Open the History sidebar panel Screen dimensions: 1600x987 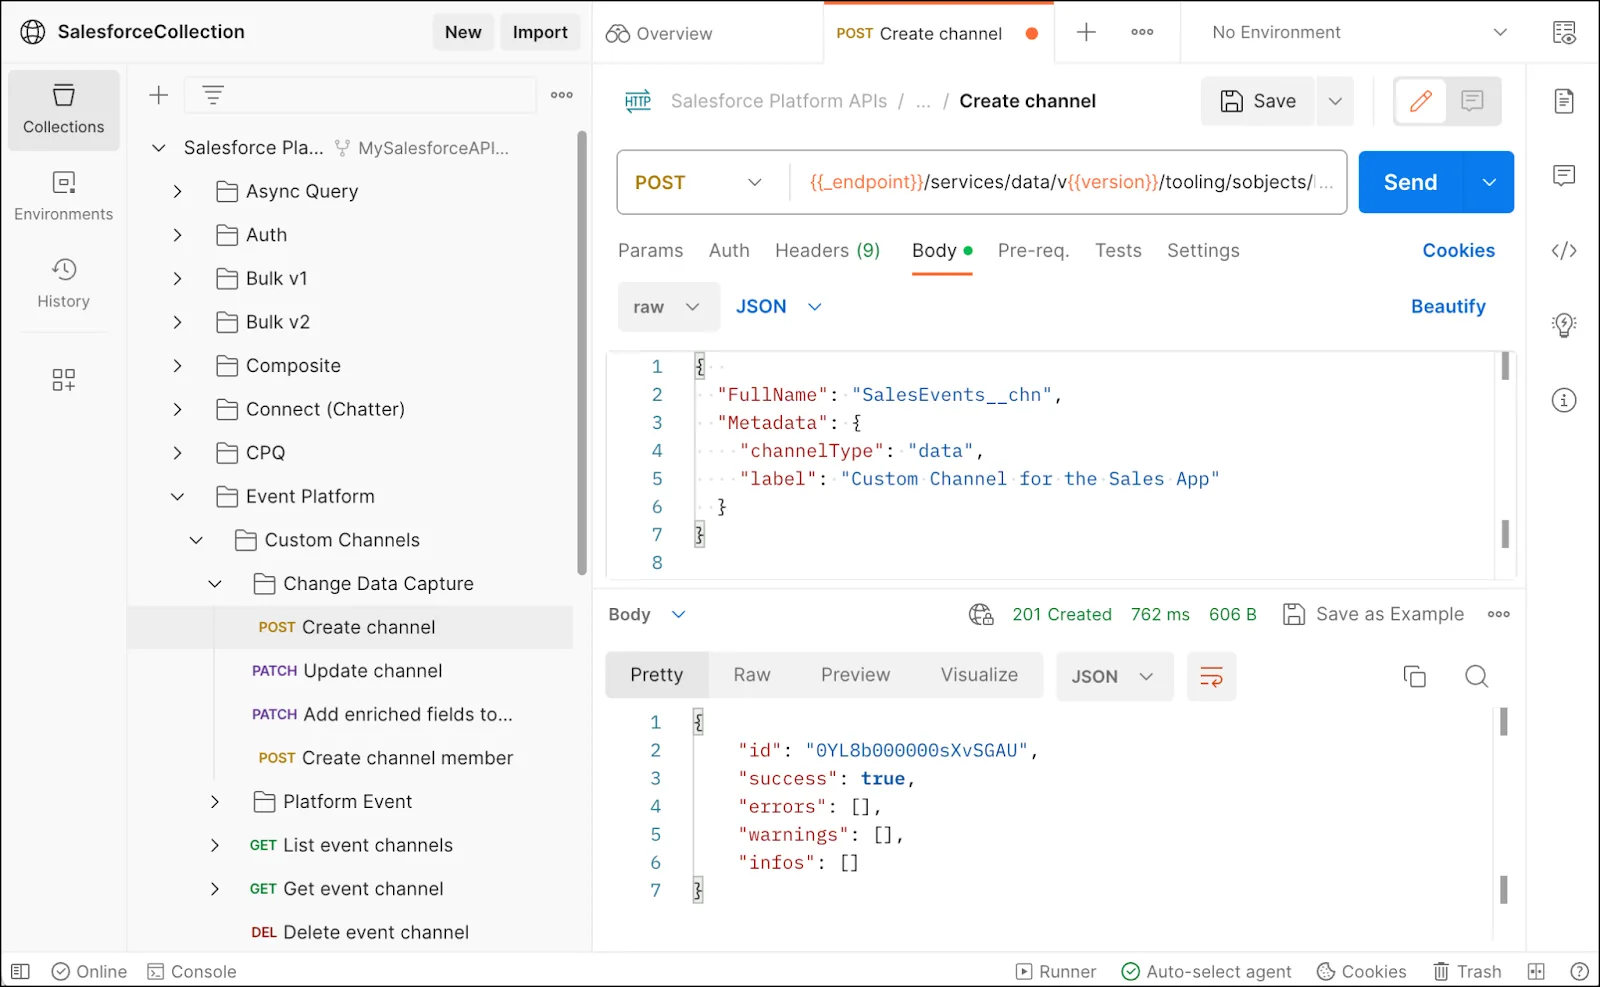tap(64, 283)
